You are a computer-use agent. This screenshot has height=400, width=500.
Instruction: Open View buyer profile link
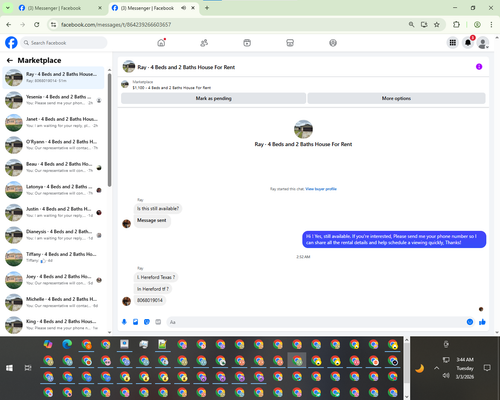321,189
